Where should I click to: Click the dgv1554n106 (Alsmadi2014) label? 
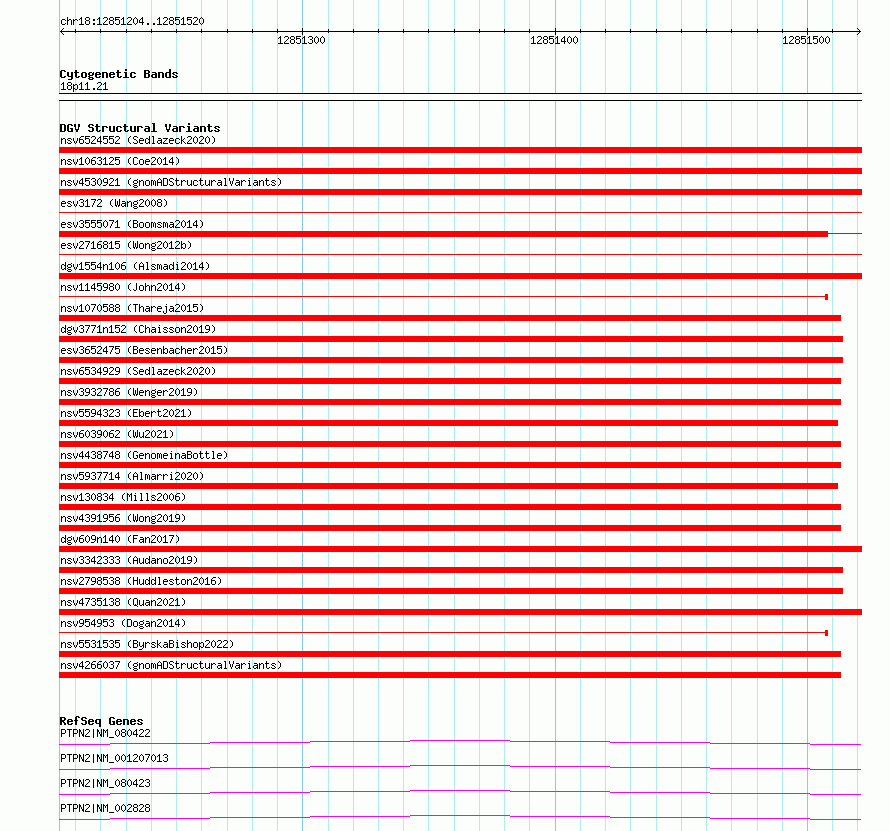pos(135,266)
